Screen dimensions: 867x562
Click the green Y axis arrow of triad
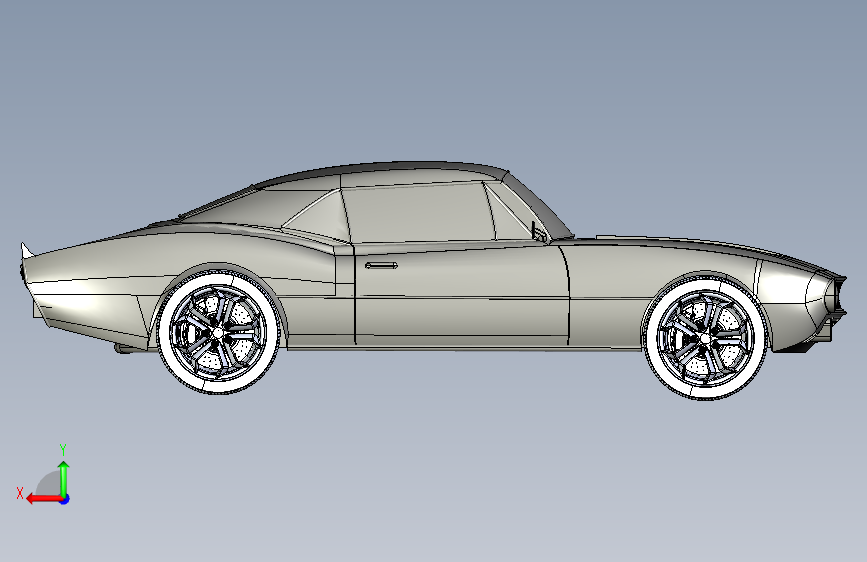[x=64, y=479]
